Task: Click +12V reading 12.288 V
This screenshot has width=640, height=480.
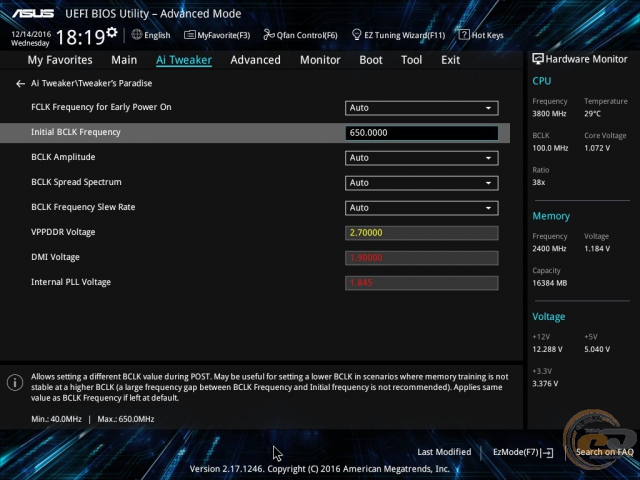Action: (x=547, y=349)
